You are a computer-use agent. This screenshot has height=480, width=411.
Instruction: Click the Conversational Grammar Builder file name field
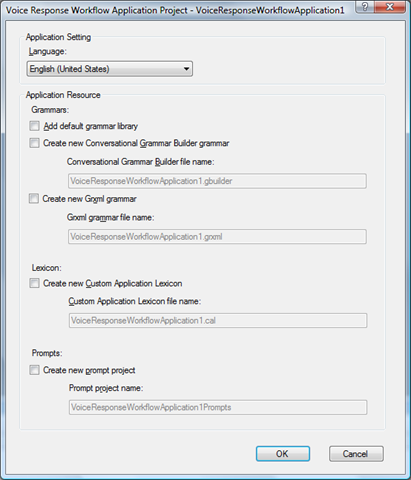point(217,181)
